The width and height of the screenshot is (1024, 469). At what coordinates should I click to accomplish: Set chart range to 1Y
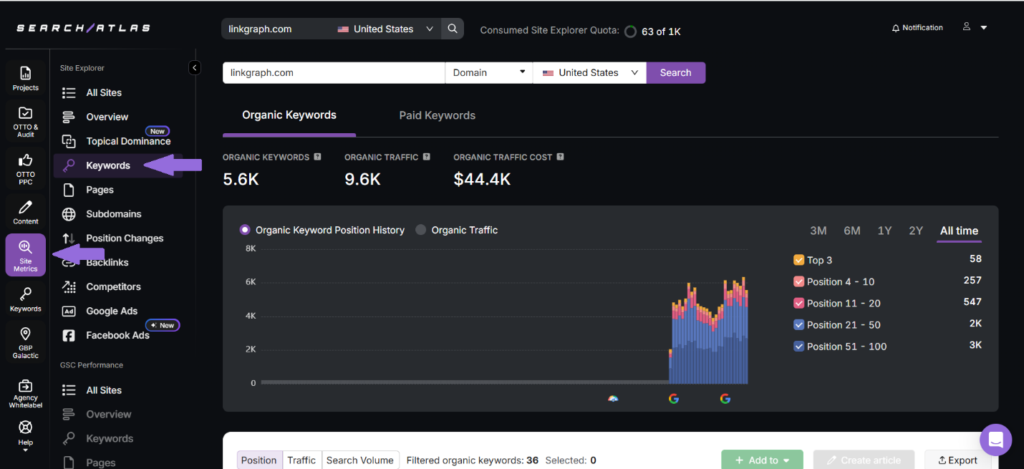884,231
